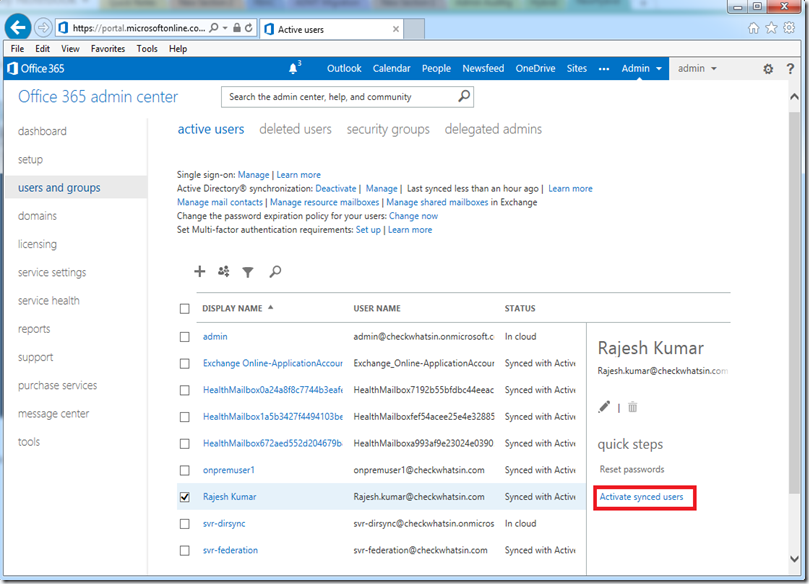Close the Active users browser tab
The image size is (809, 584).
pos(396,29)
